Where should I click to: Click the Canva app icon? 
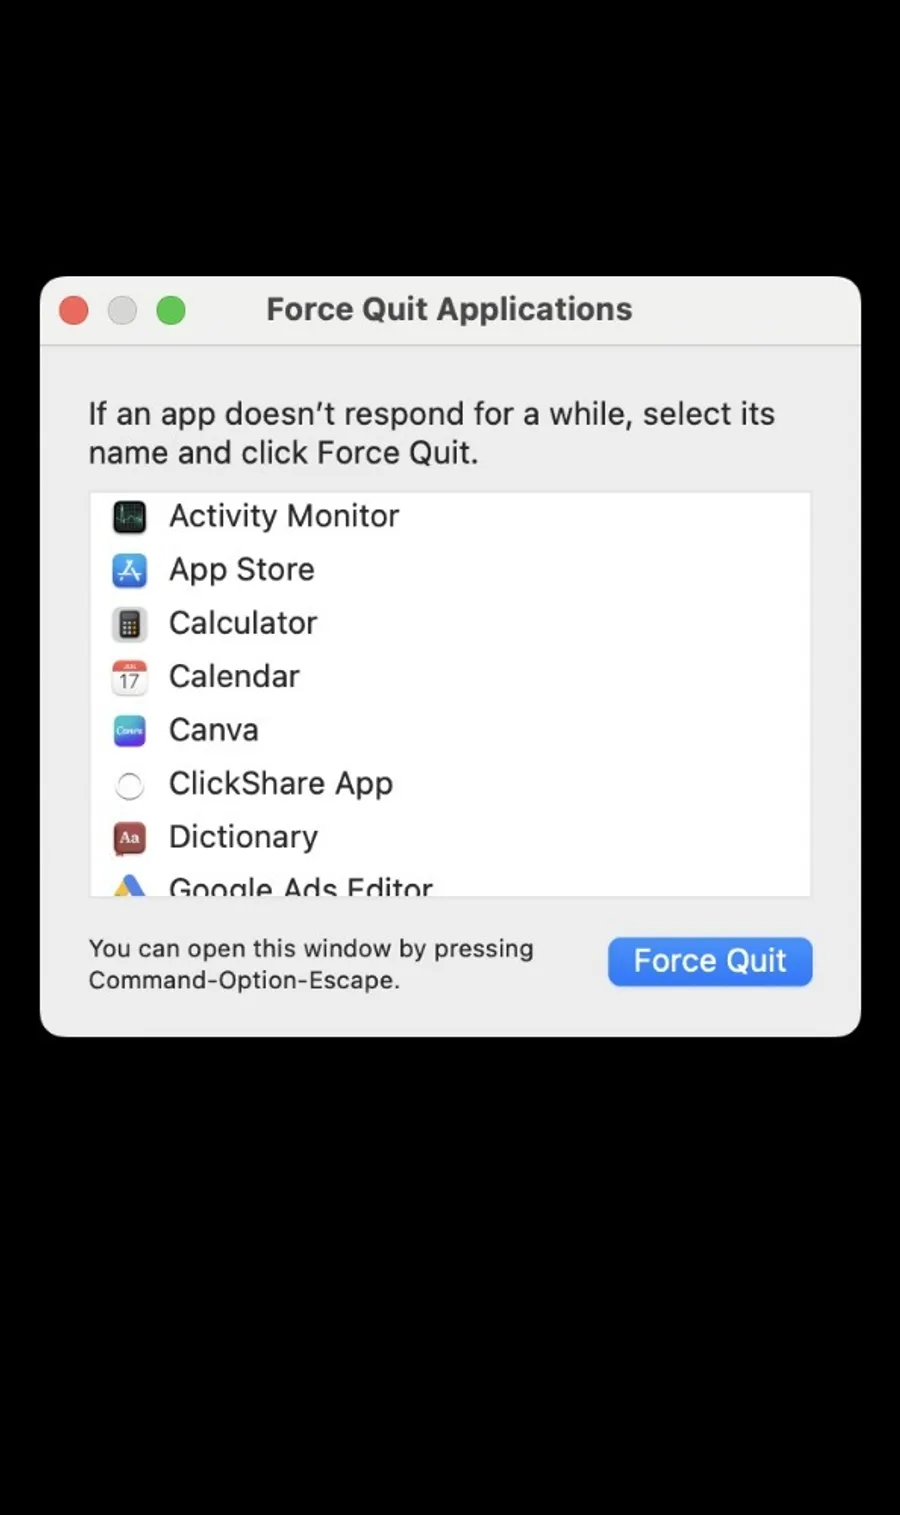coord(129,731)
